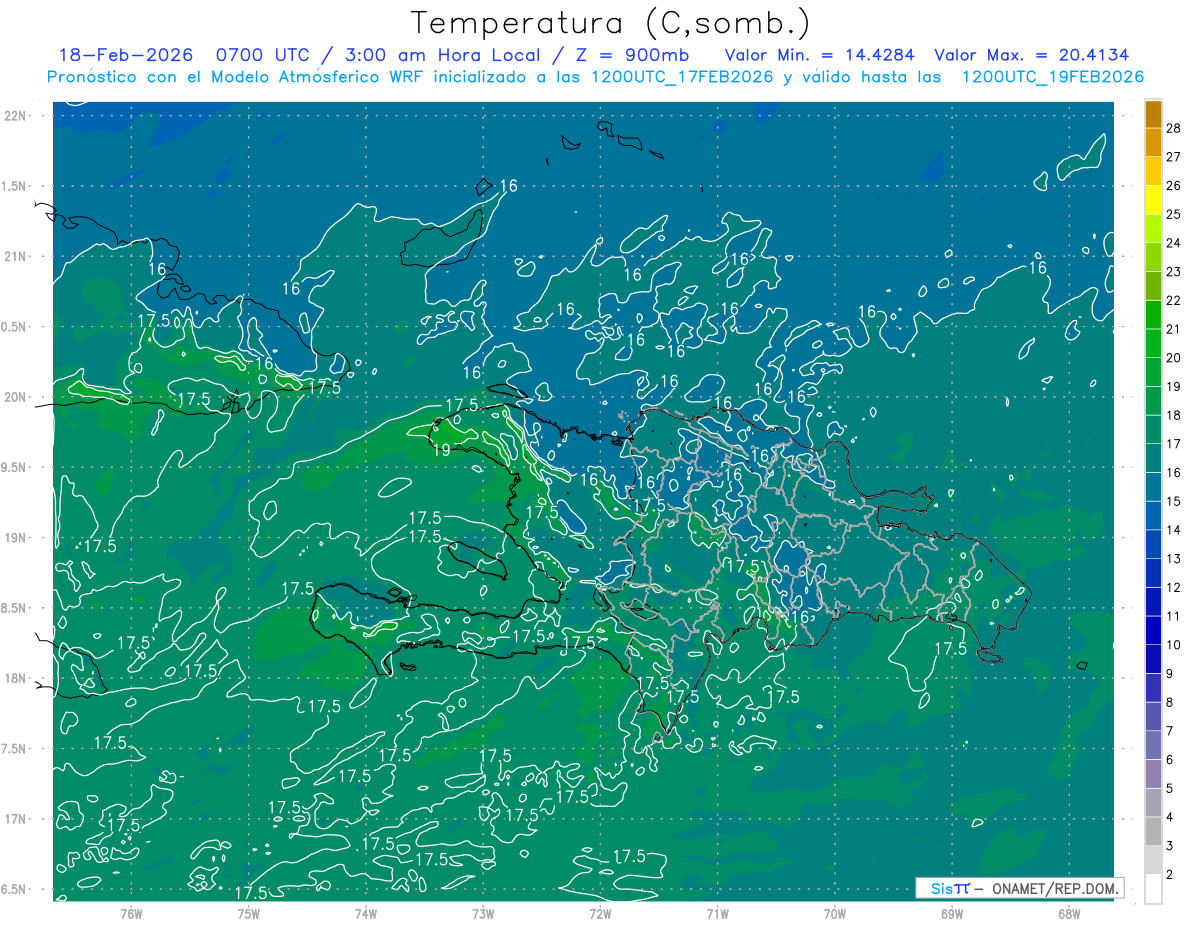Click the '8.5N' cropped latitude axis label
This screenshot has height=927, width=1200.
coord(15,608)
